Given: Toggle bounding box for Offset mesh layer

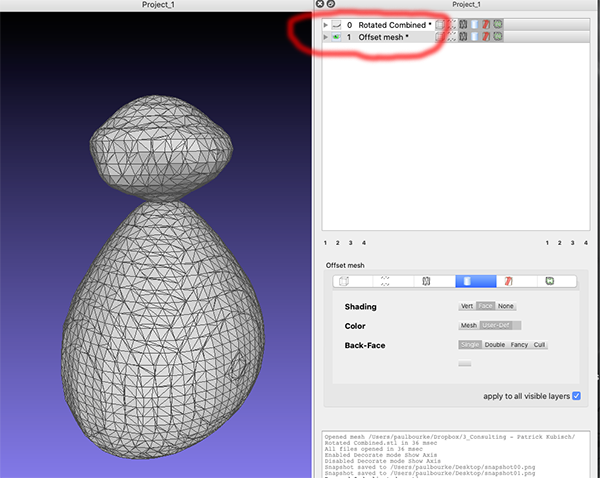Looking at the screenshot, I should (x=440, y=37).
